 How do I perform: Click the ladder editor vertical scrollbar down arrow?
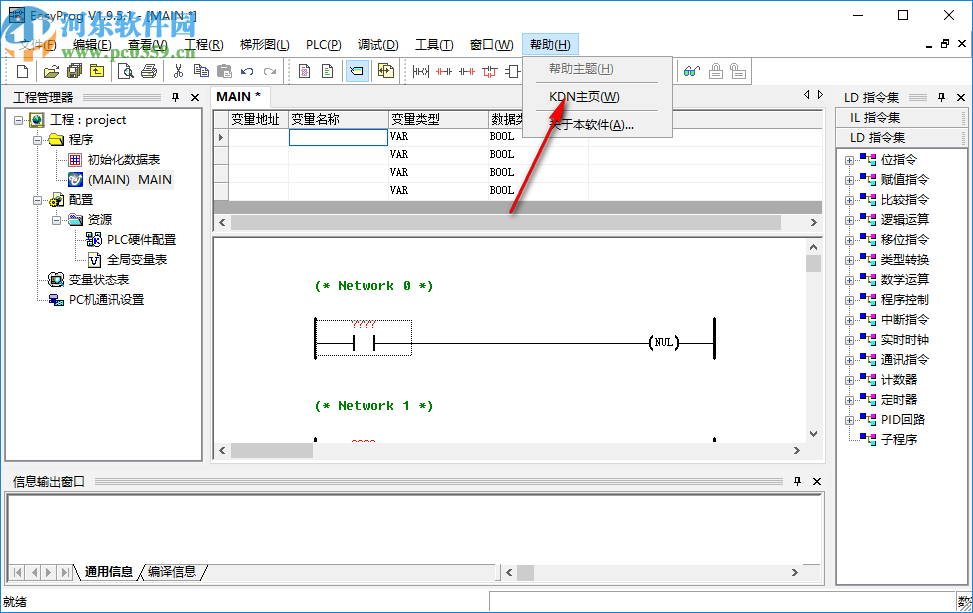814,434
